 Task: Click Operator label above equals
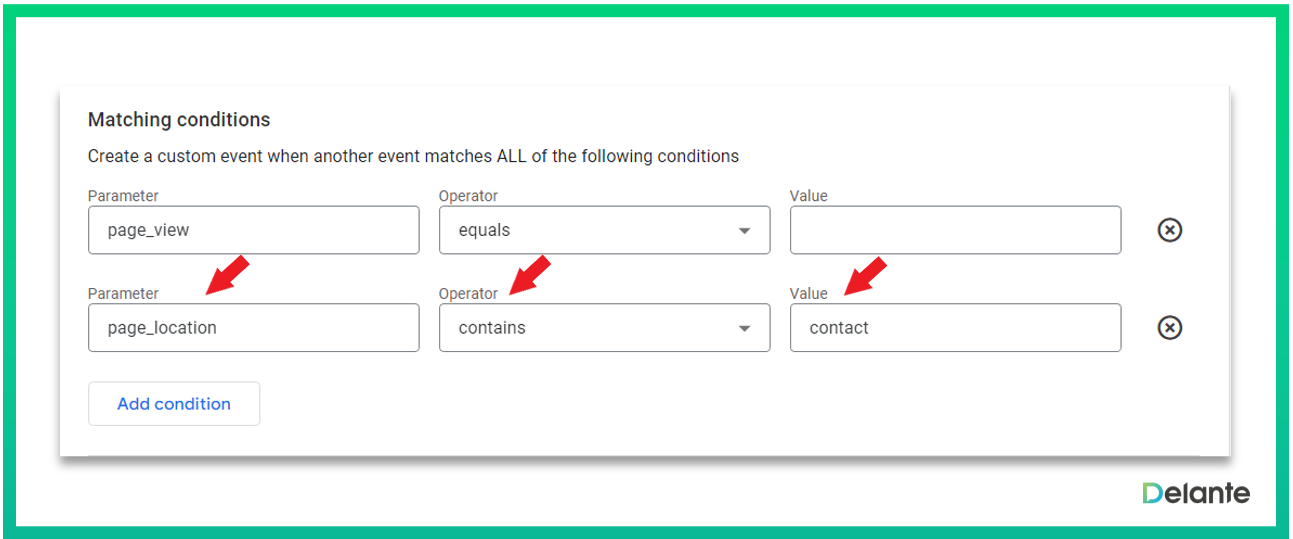coord(468,196)
